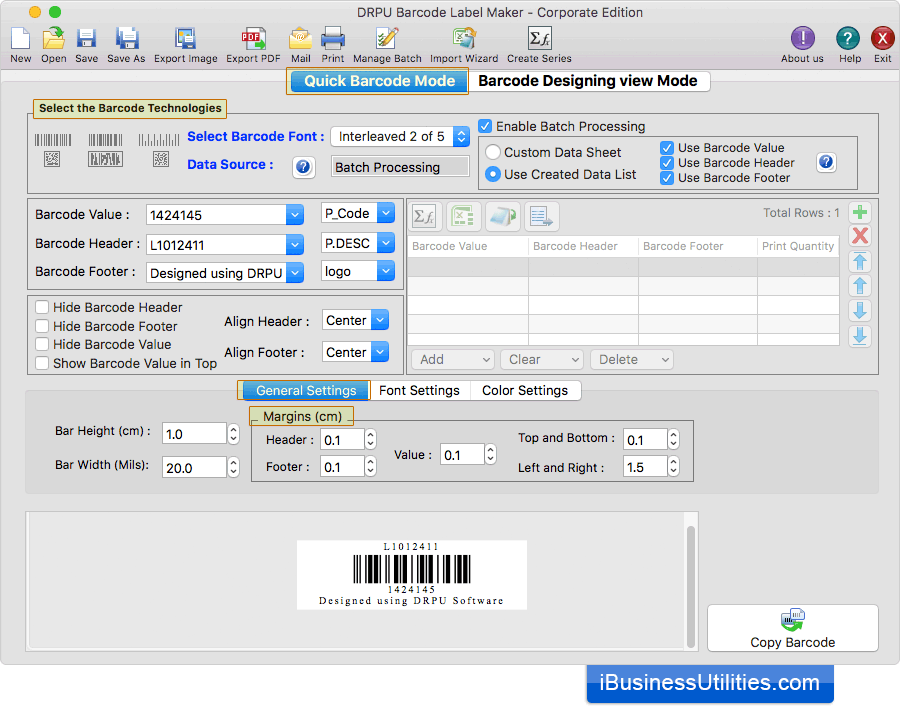This screenshot has height=706, width=900.
Task: Switch to Barcode Designing view Mode
Action: tap(588, 81)
